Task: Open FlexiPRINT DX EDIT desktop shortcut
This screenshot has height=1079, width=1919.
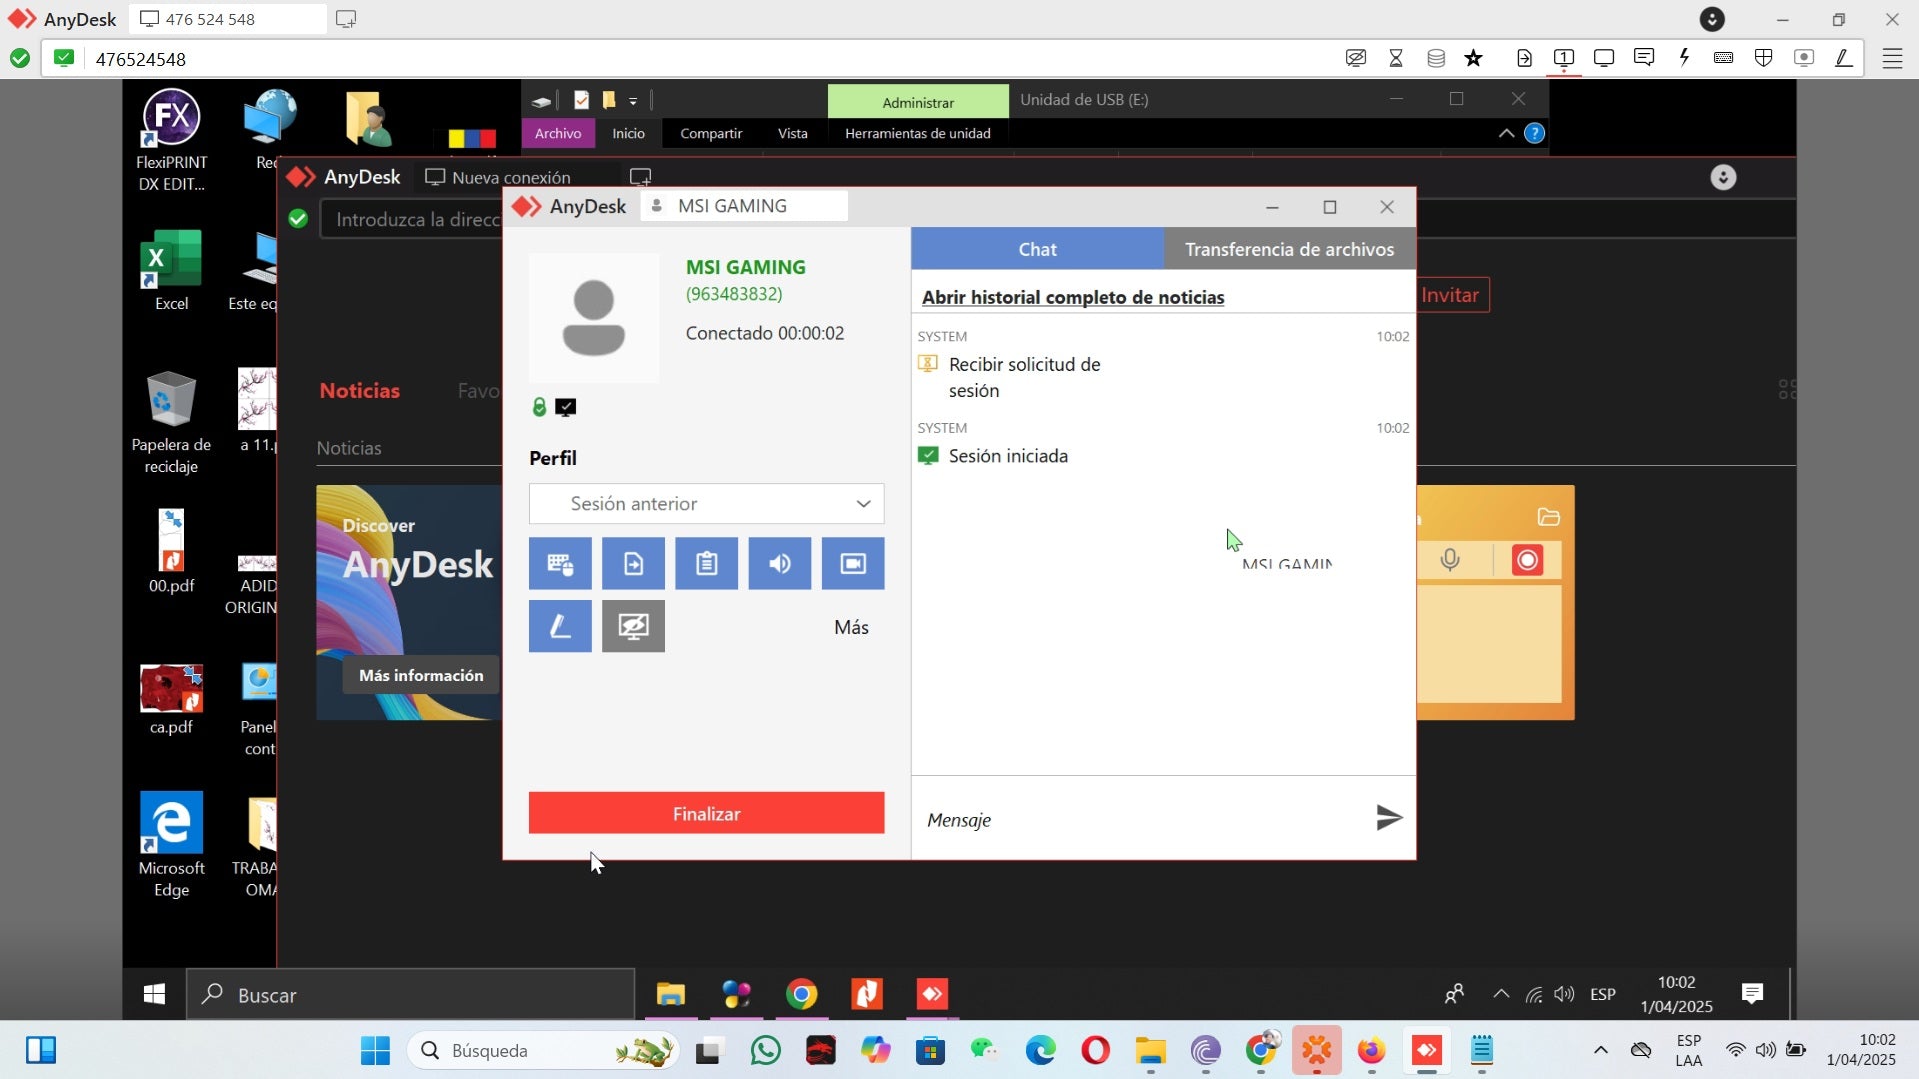Action: (x=171, y=141)
